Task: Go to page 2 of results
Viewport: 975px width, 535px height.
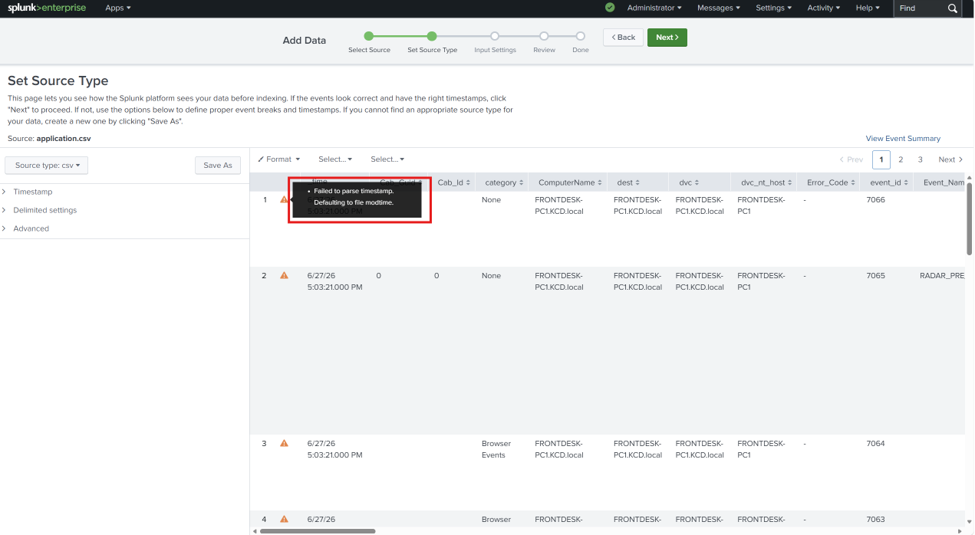Action: [900, 160]
